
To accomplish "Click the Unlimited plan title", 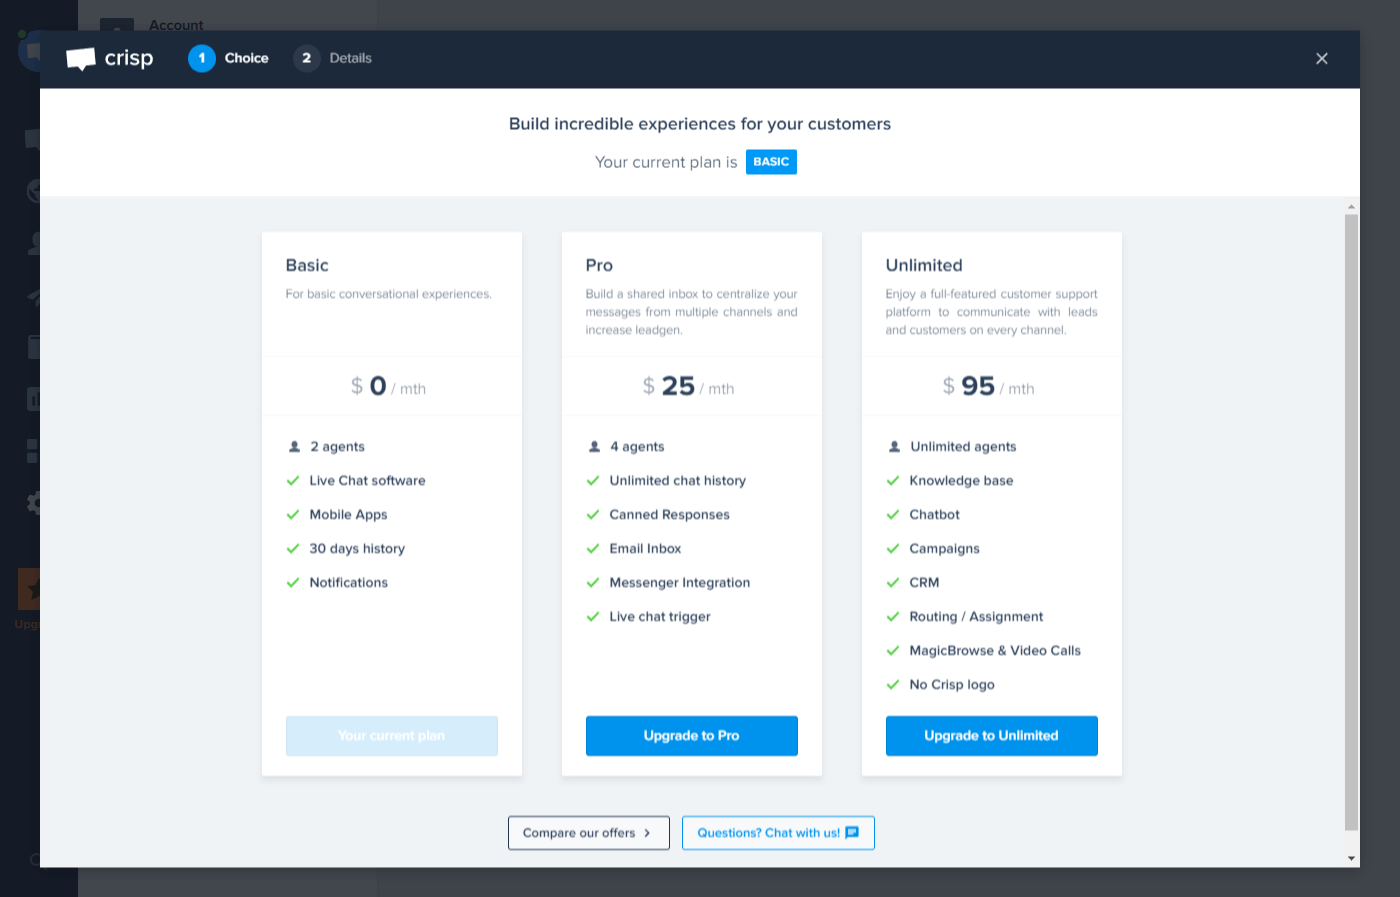I will coord(924,265).
